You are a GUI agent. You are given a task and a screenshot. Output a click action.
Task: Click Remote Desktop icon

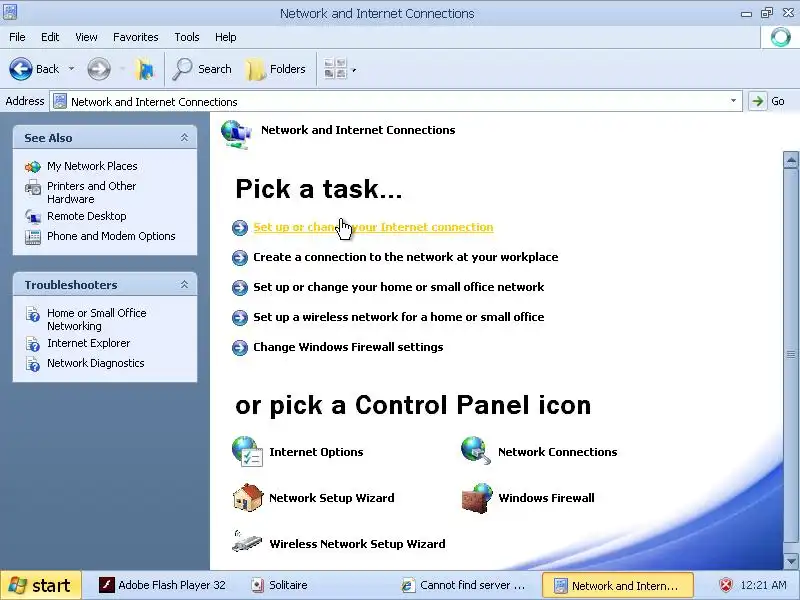(33, 217)
